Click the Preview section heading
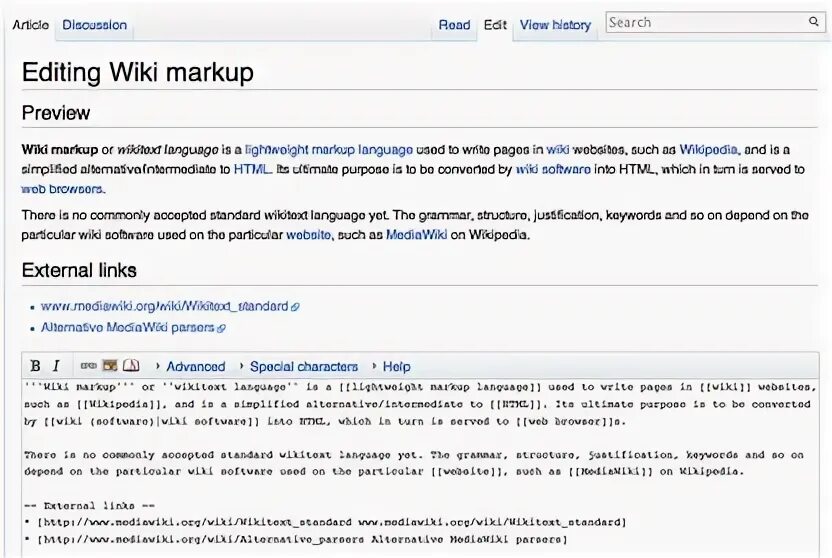Screen dimensions: 832x558 (x=56, y=113)
